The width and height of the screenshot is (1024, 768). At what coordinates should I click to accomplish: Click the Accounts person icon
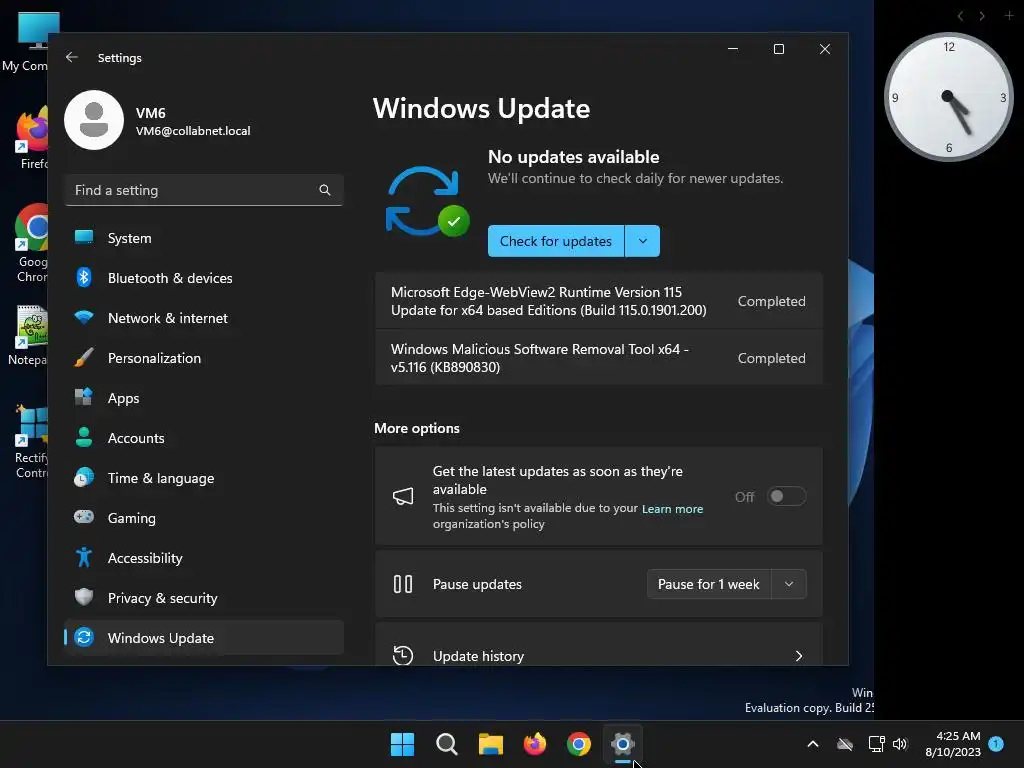[x=84, y=437]
